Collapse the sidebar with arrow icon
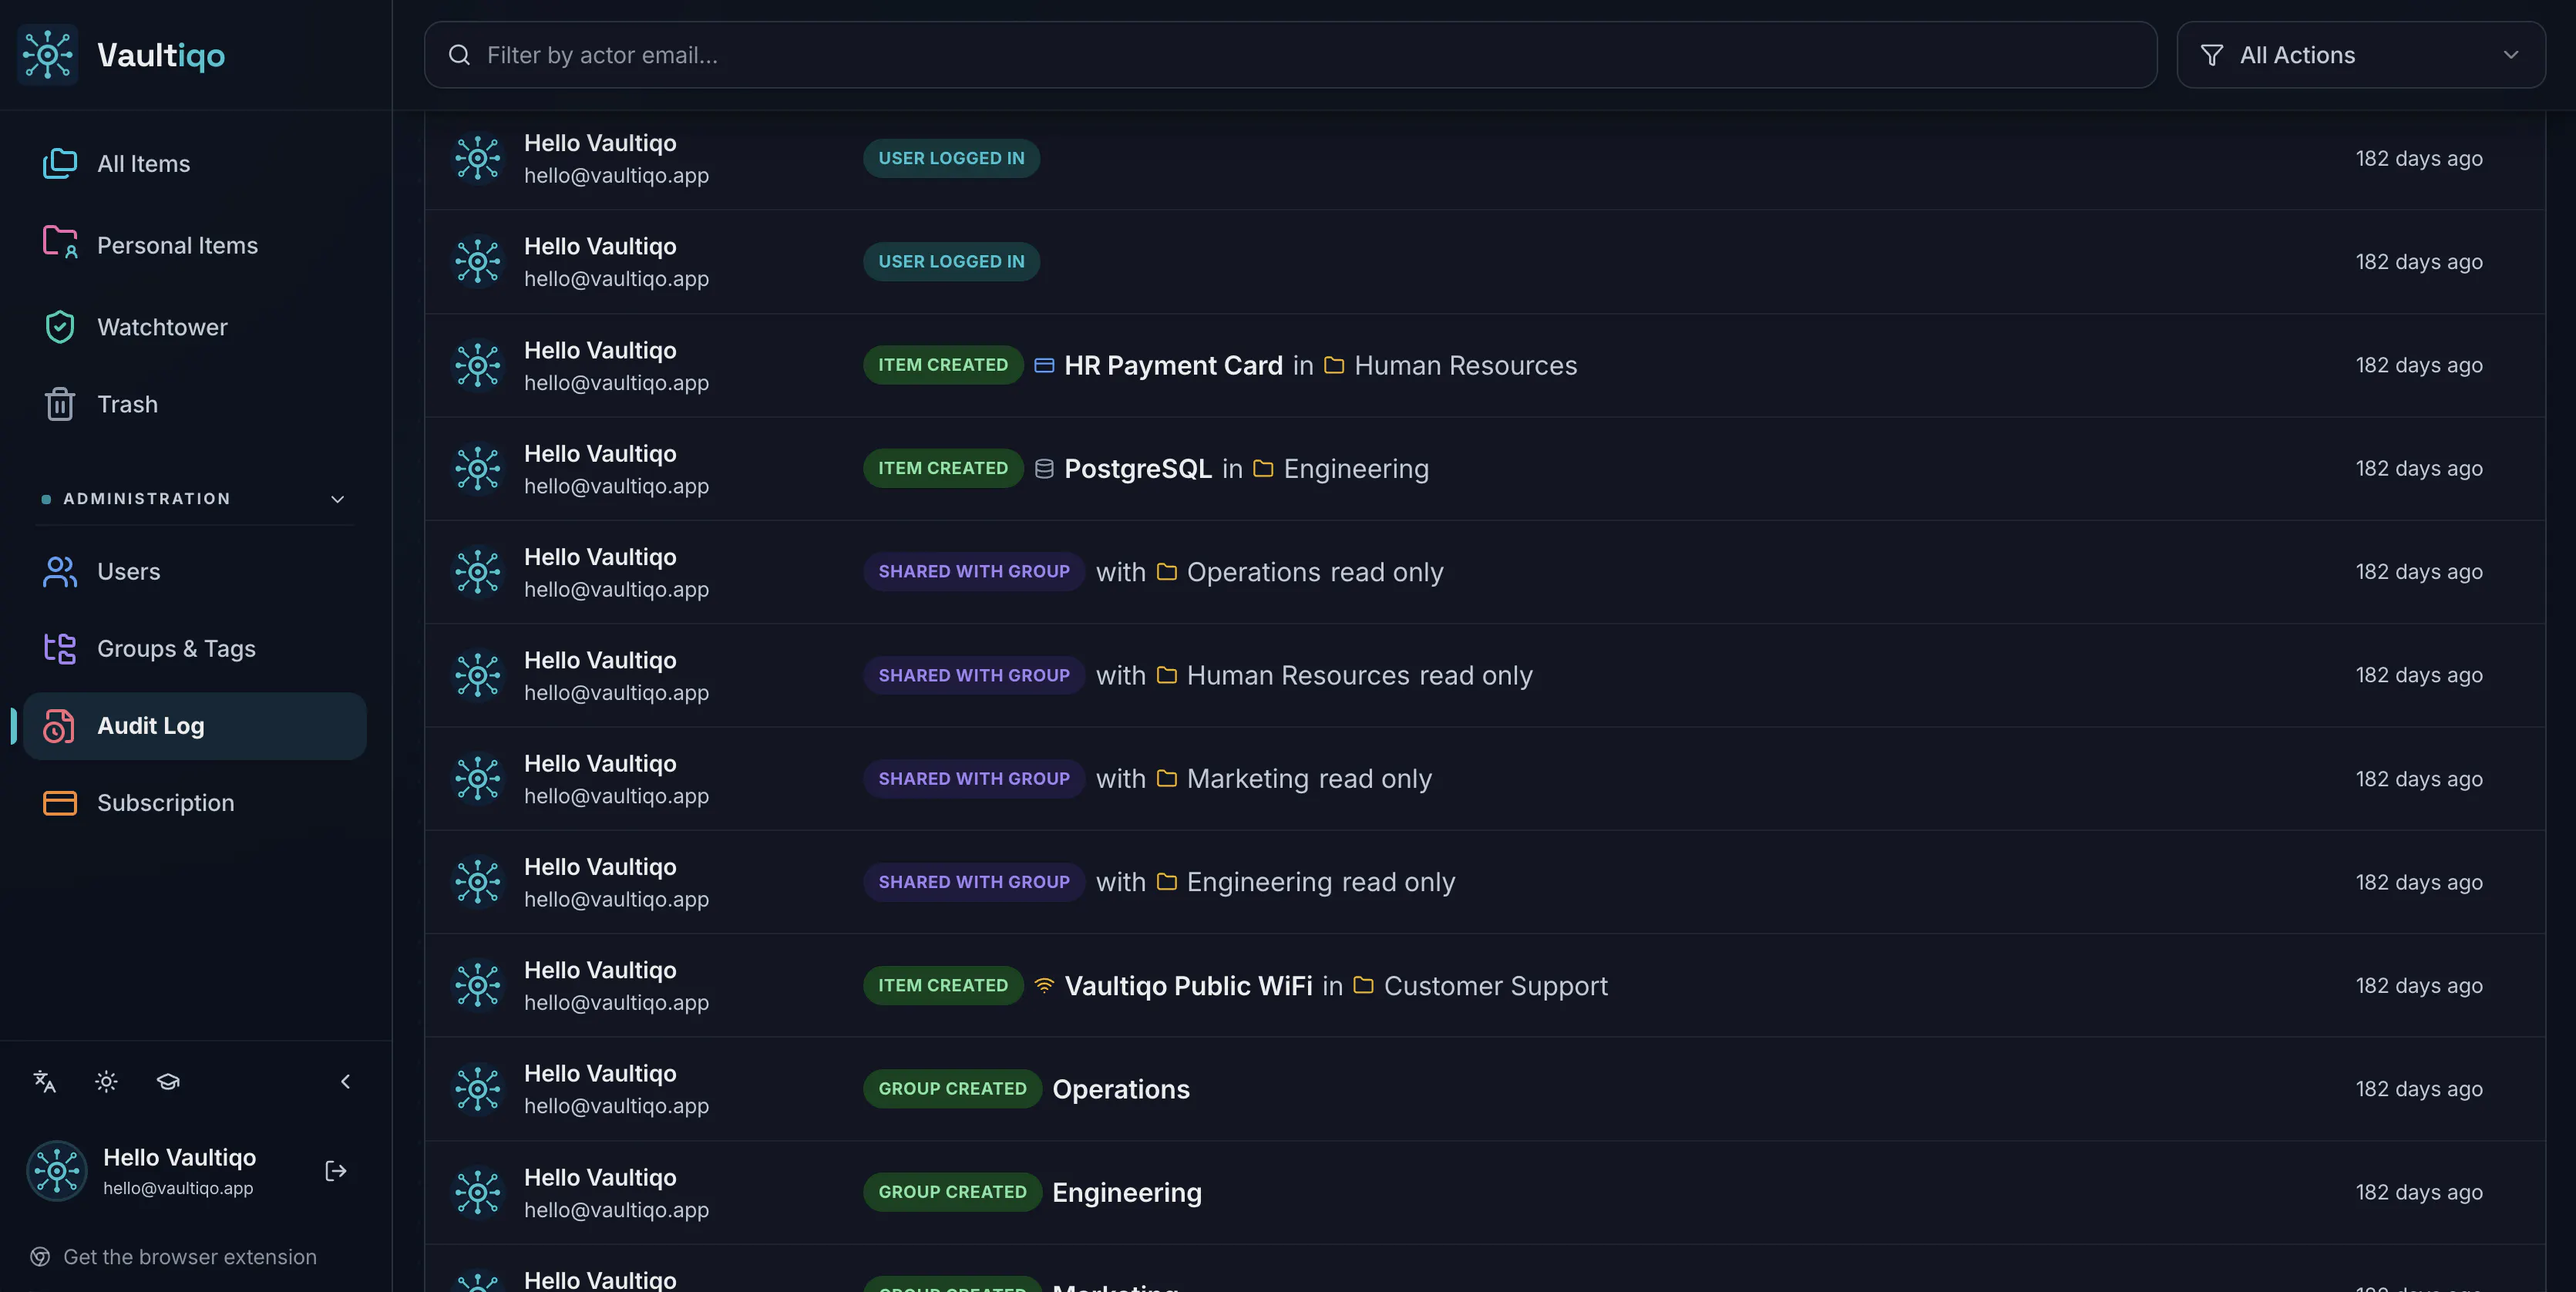 (345, 1081)
